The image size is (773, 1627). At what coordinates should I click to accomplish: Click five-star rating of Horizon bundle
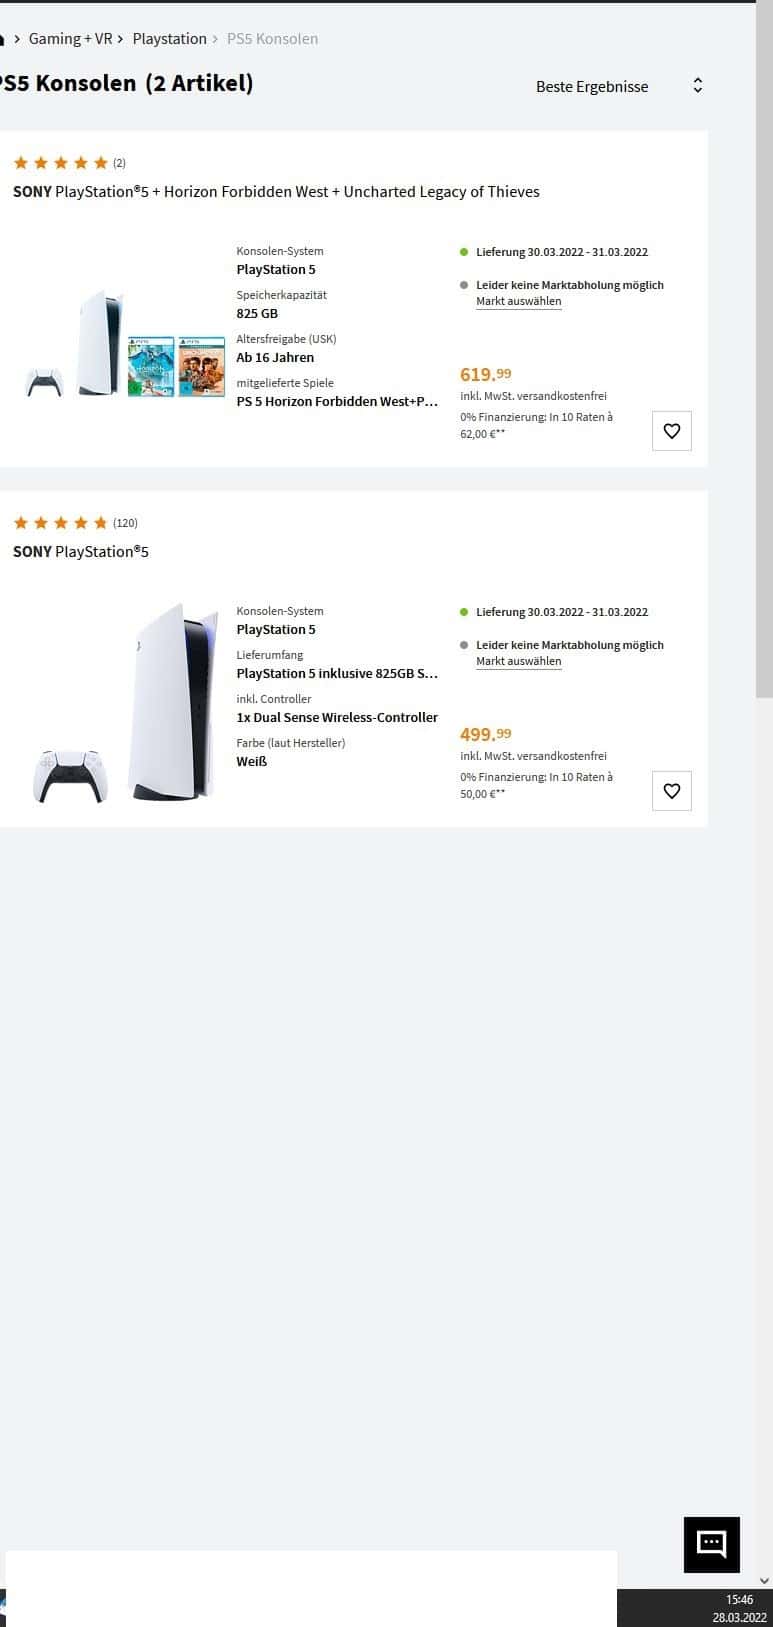point(60,163)
